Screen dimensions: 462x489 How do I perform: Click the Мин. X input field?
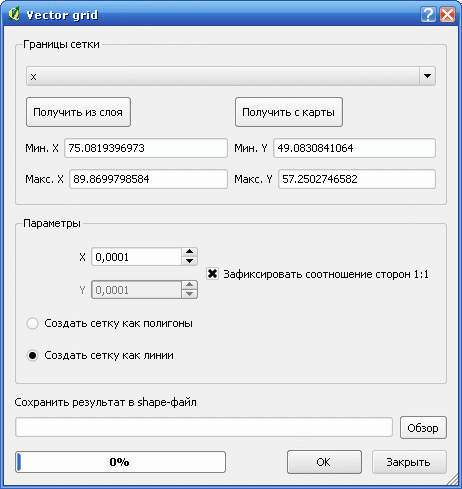click(146, 148)
